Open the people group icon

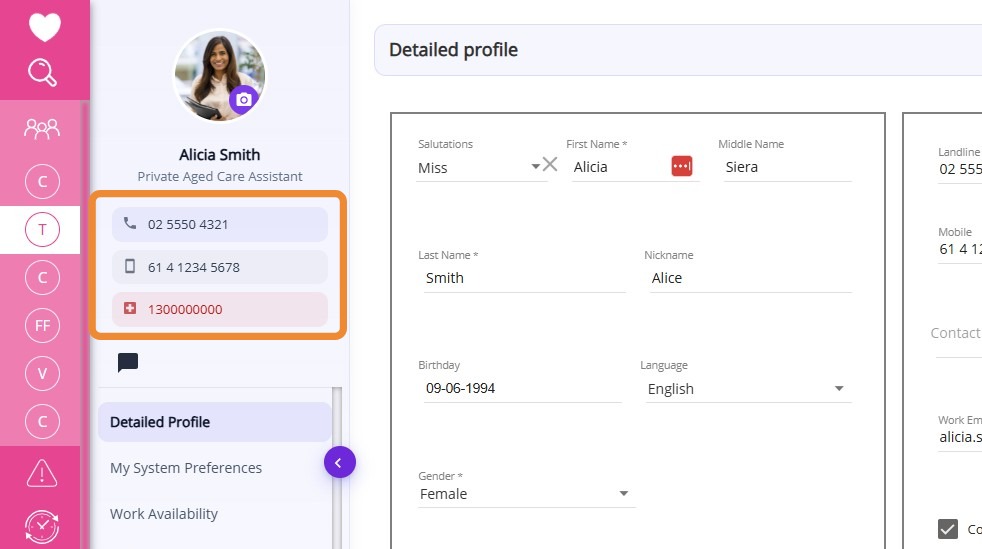click(42, 128)
